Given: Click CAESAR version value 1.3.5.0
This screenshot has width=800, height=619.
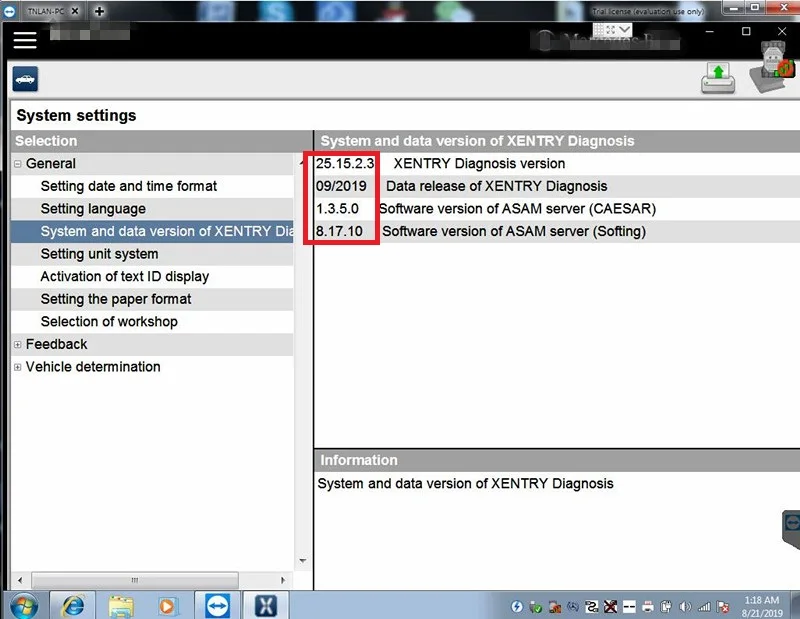Looking at the screenshot, I should [x=337, y=208].
